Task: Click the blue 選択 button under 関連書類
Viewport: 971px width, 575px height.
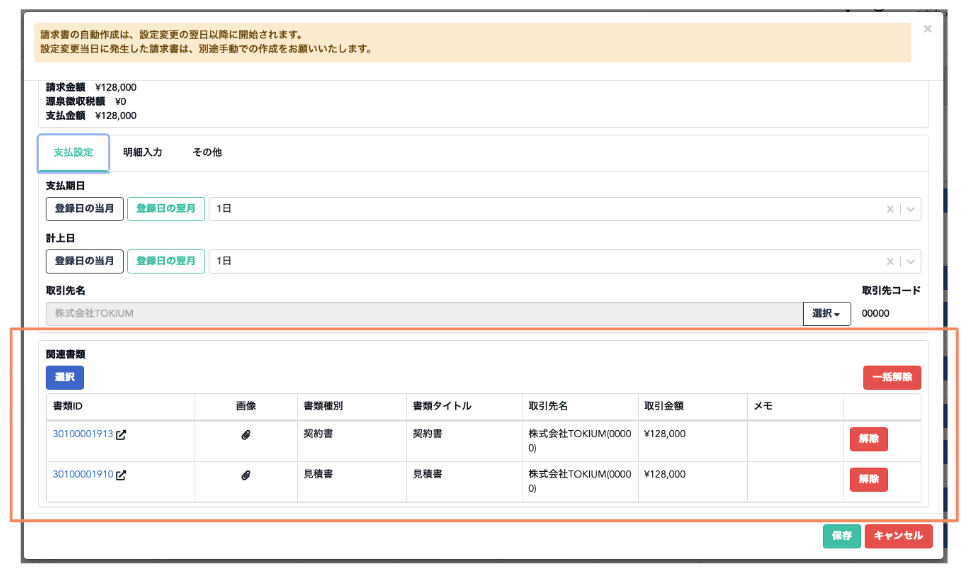Action: coord(65,378)
